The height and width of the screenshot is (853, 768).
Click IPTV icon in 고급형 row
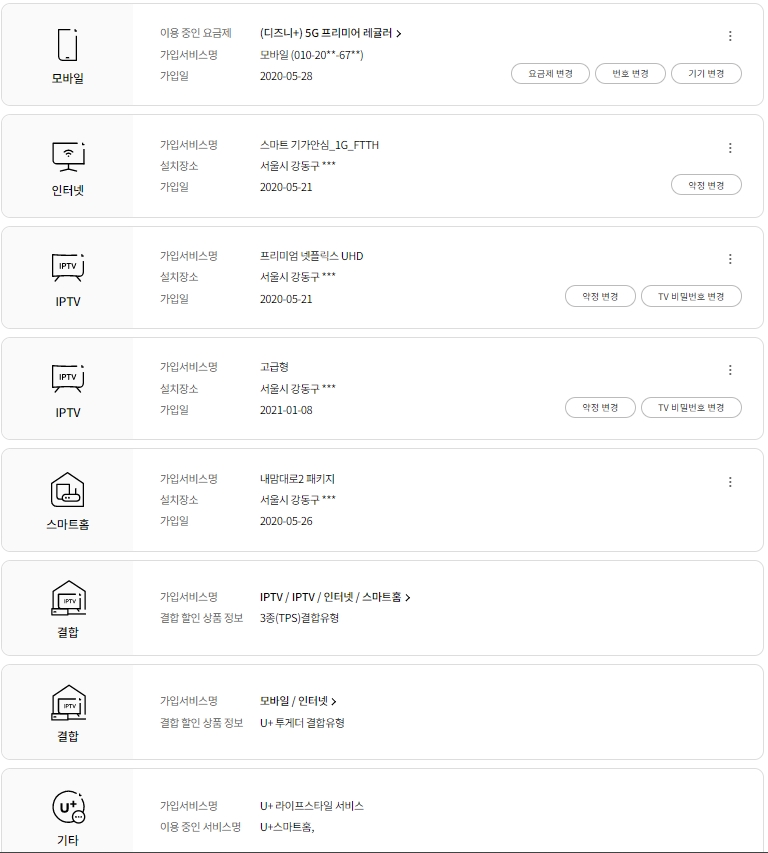pyautogui.click(x=67, y=378)
